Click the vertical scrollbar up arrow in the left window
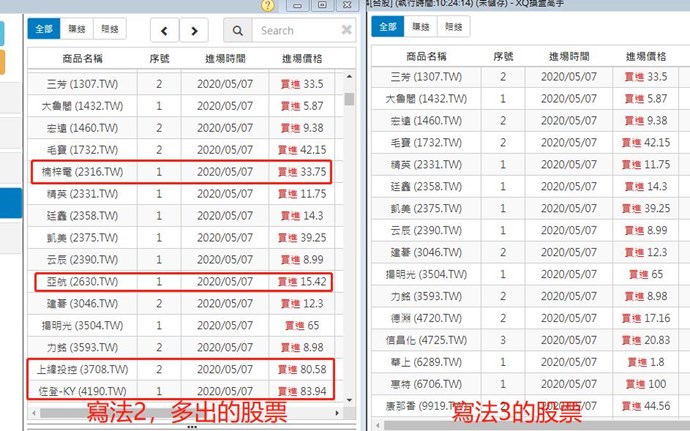The image size is (690, 431). tap(349, 77)
